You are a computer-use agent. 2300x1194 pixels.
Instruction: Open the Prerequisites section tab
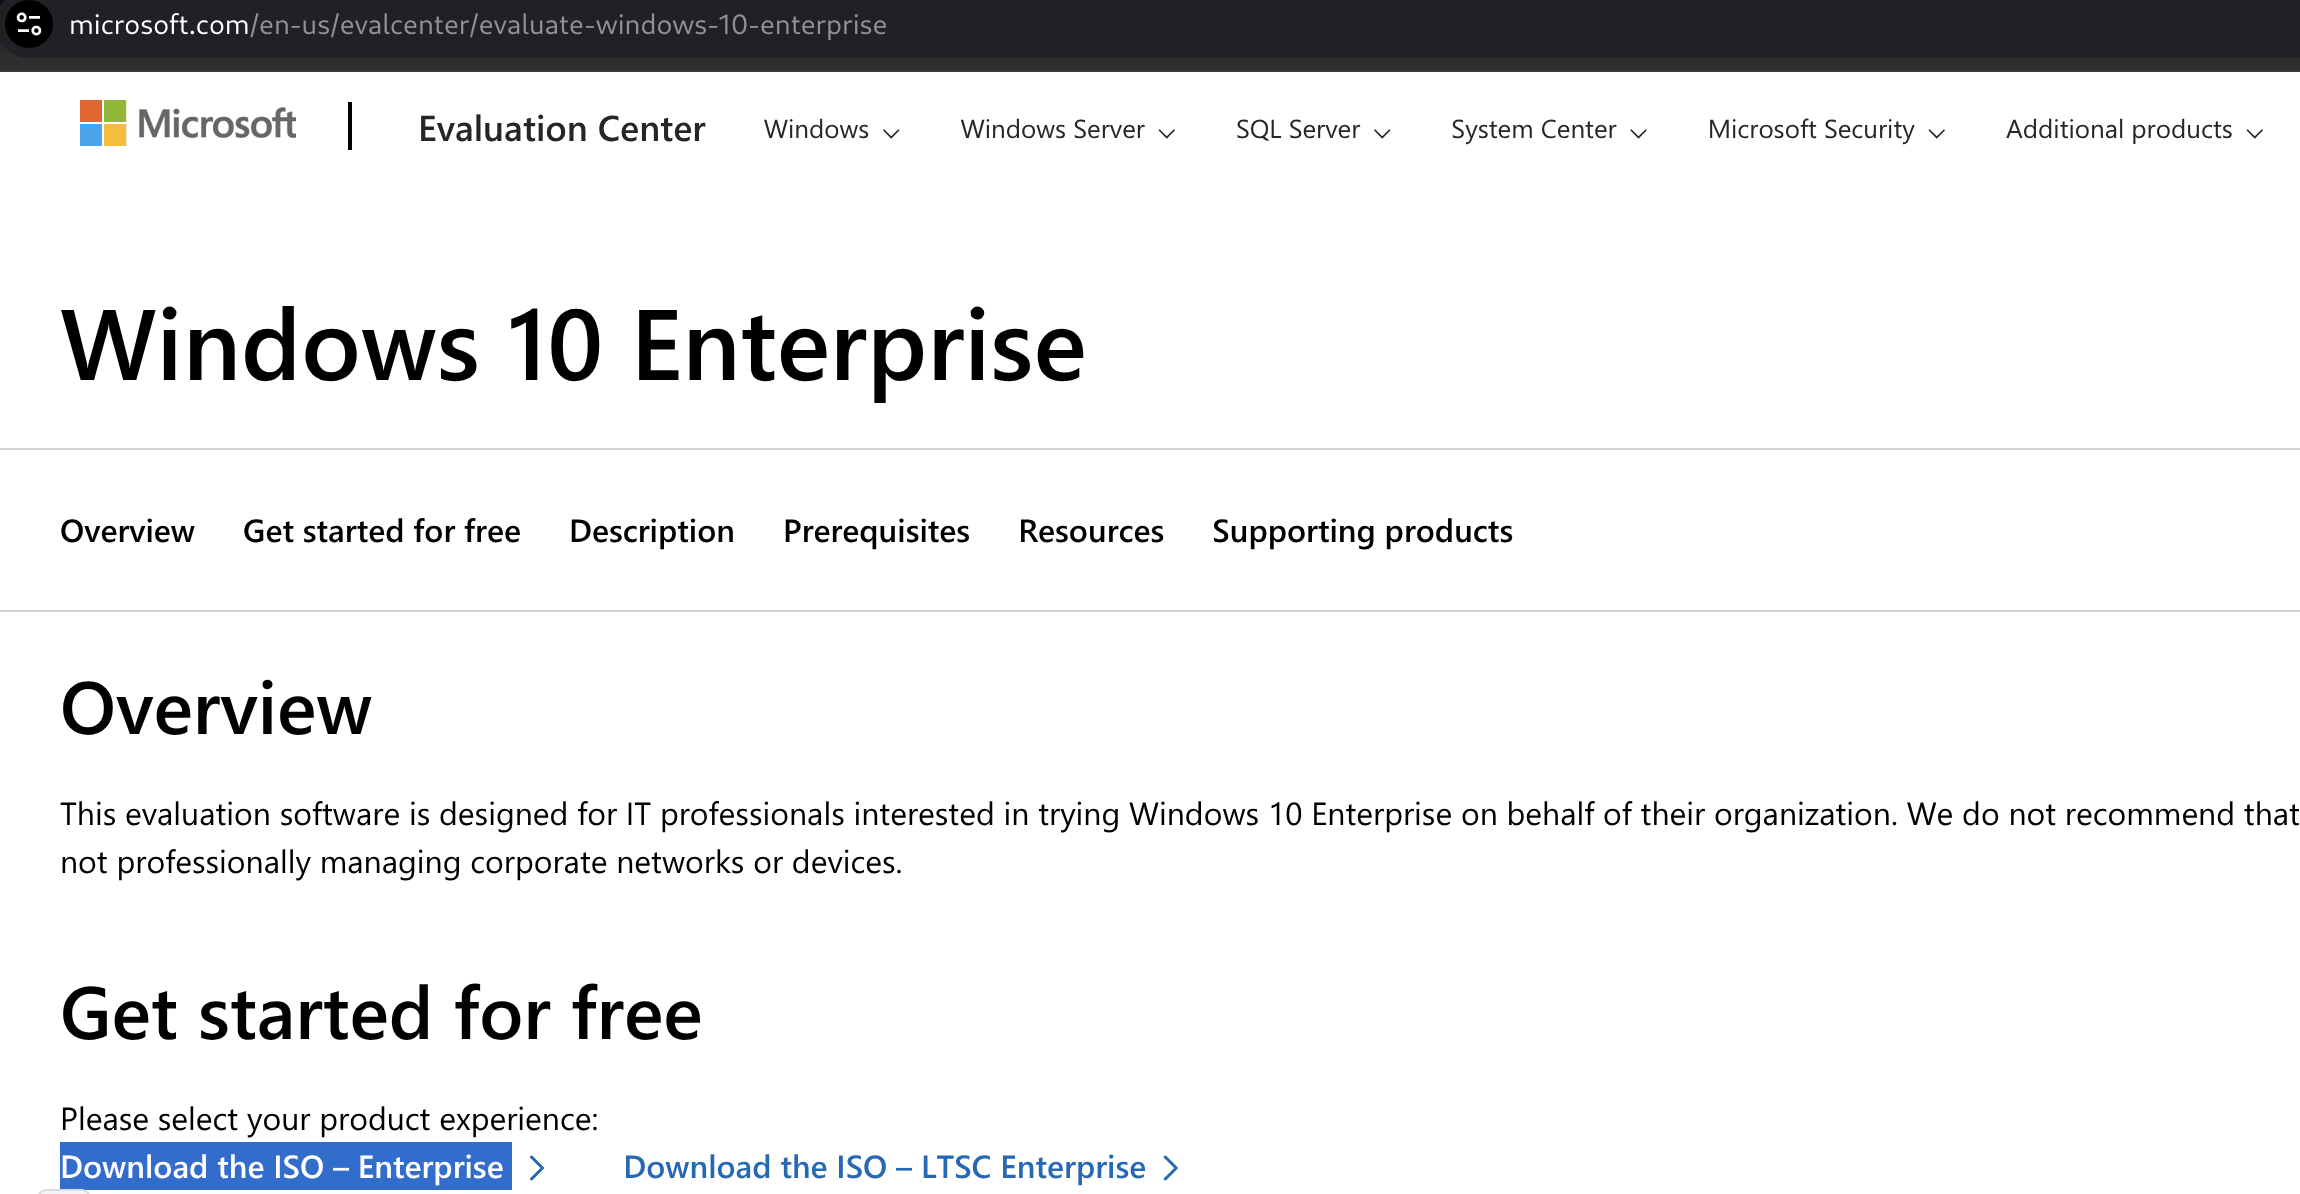pos(876,531)
